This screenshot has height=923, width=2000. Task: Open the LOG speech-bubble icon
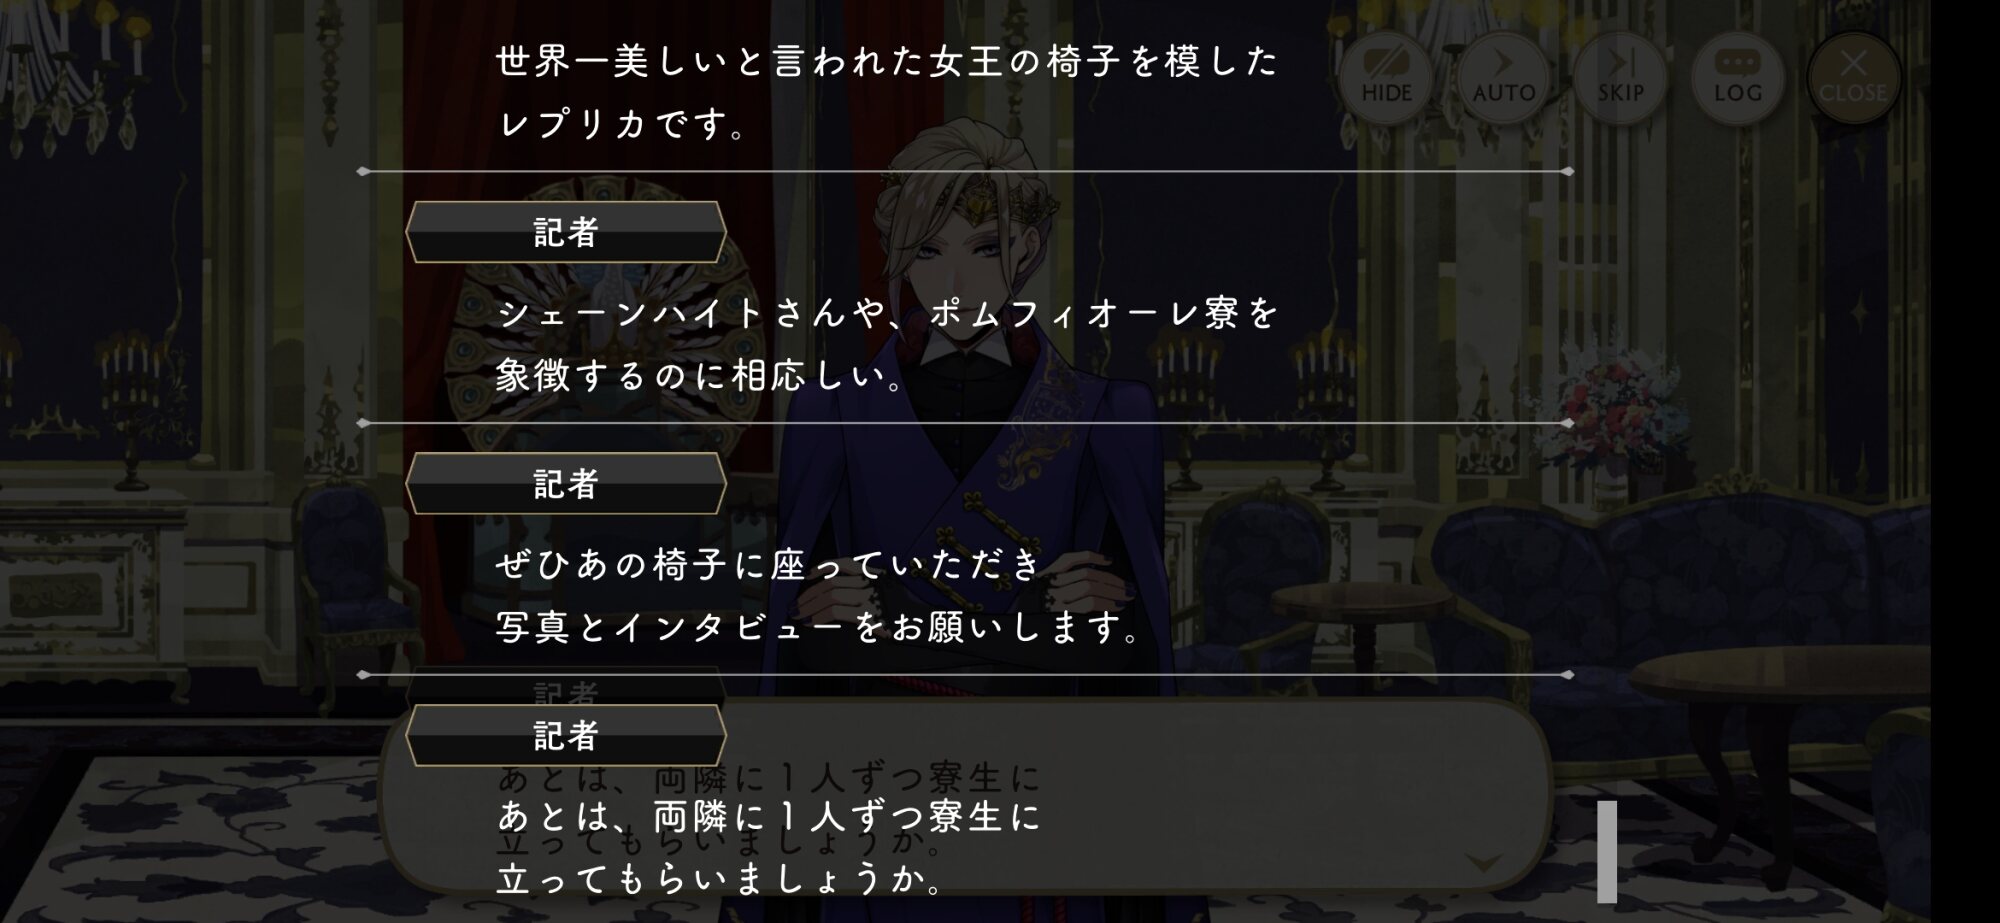coord(1737,77)
